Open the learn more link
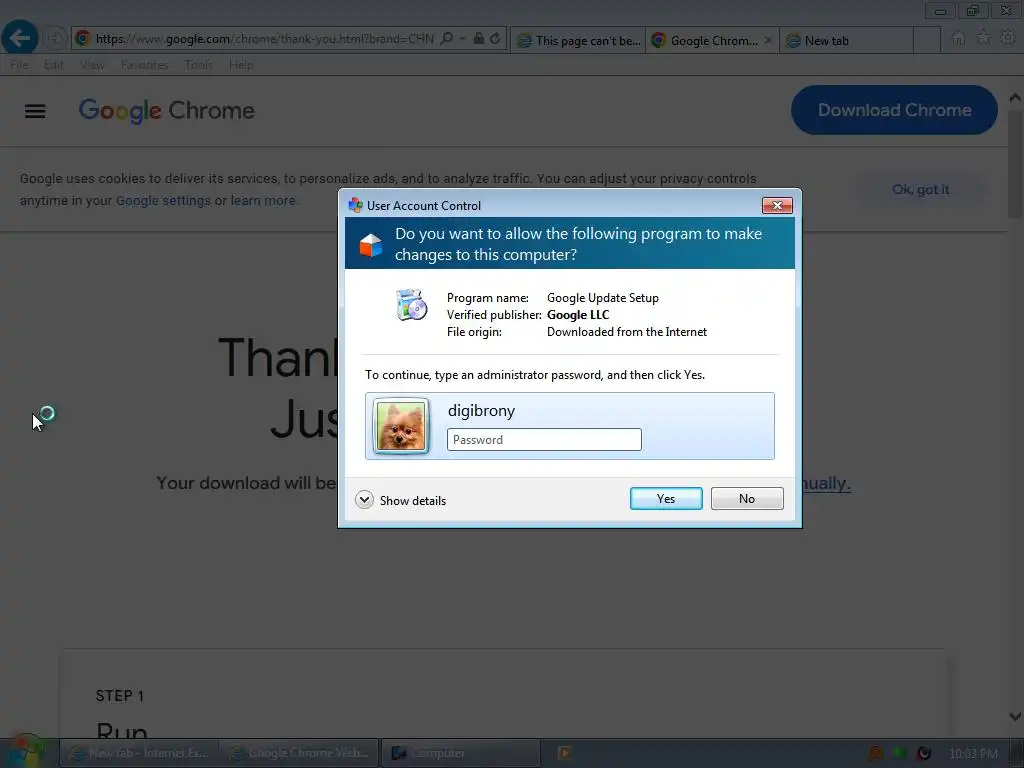 point(263,200)
